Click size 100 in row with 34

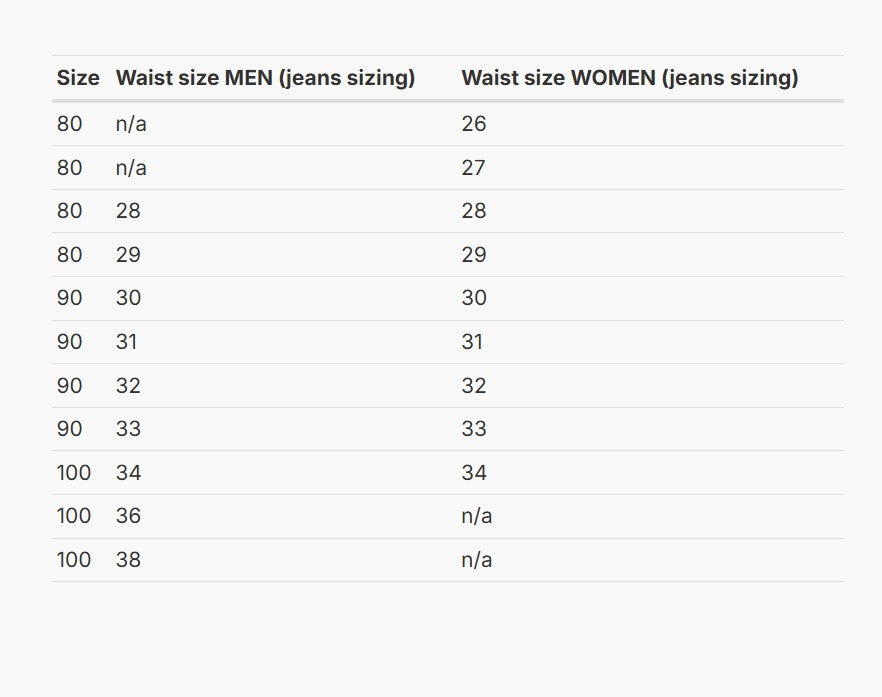tap(74, 473)
